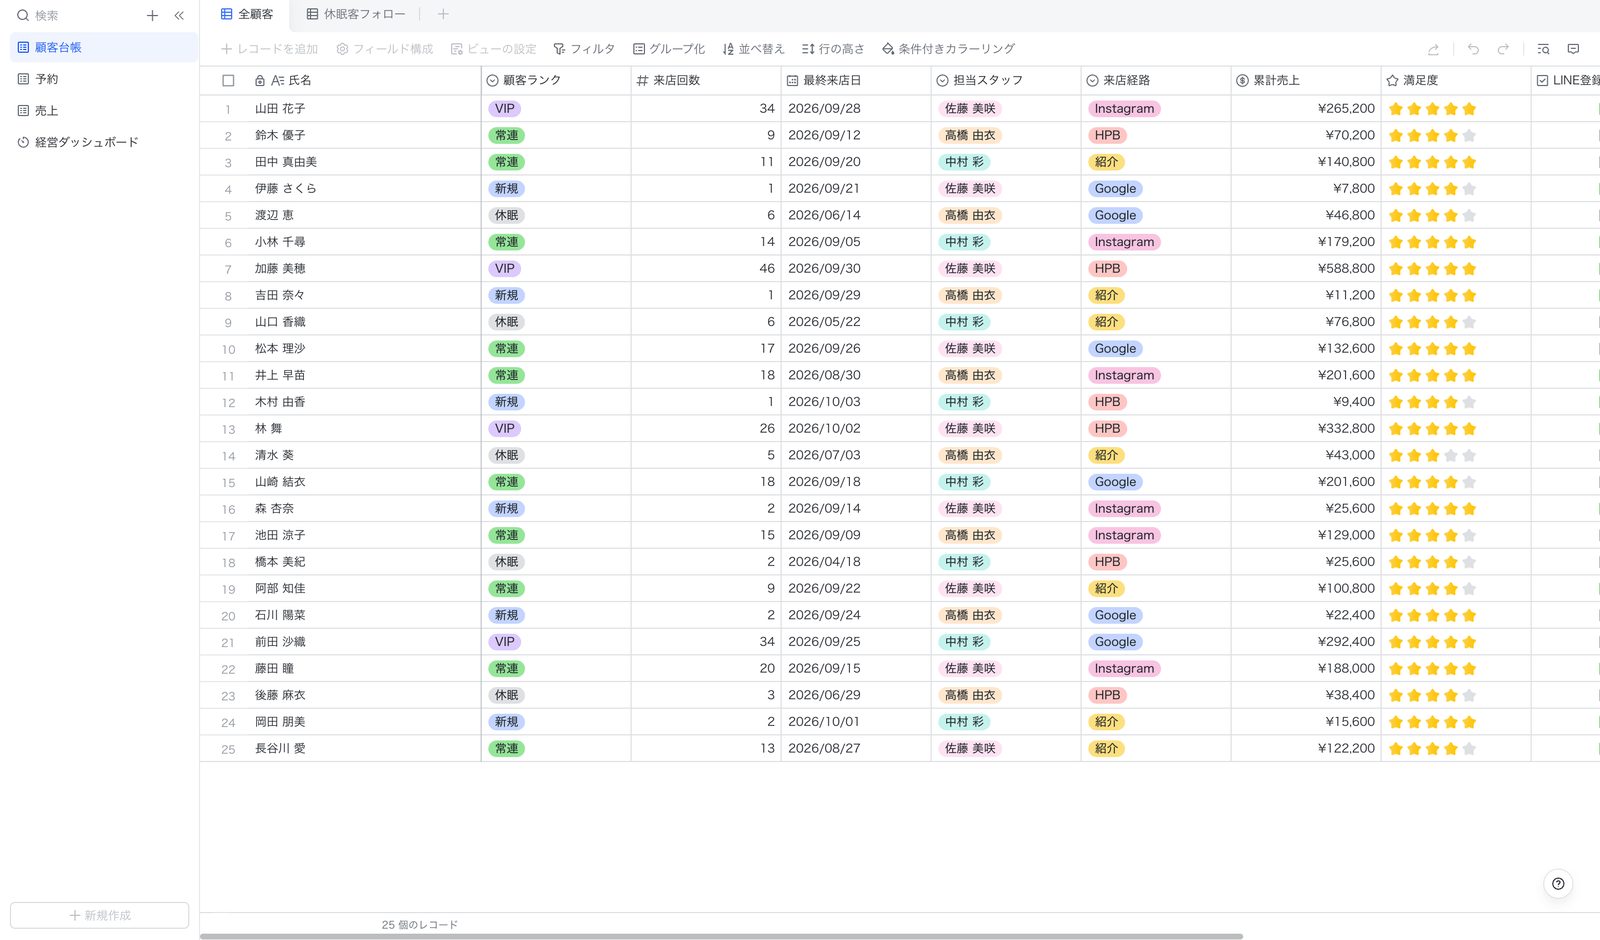Viewport: 1600px width, 940px height.
Task: Open the comments icon in toolbar
Action: pyautogui.click(x=1573, y=49)
